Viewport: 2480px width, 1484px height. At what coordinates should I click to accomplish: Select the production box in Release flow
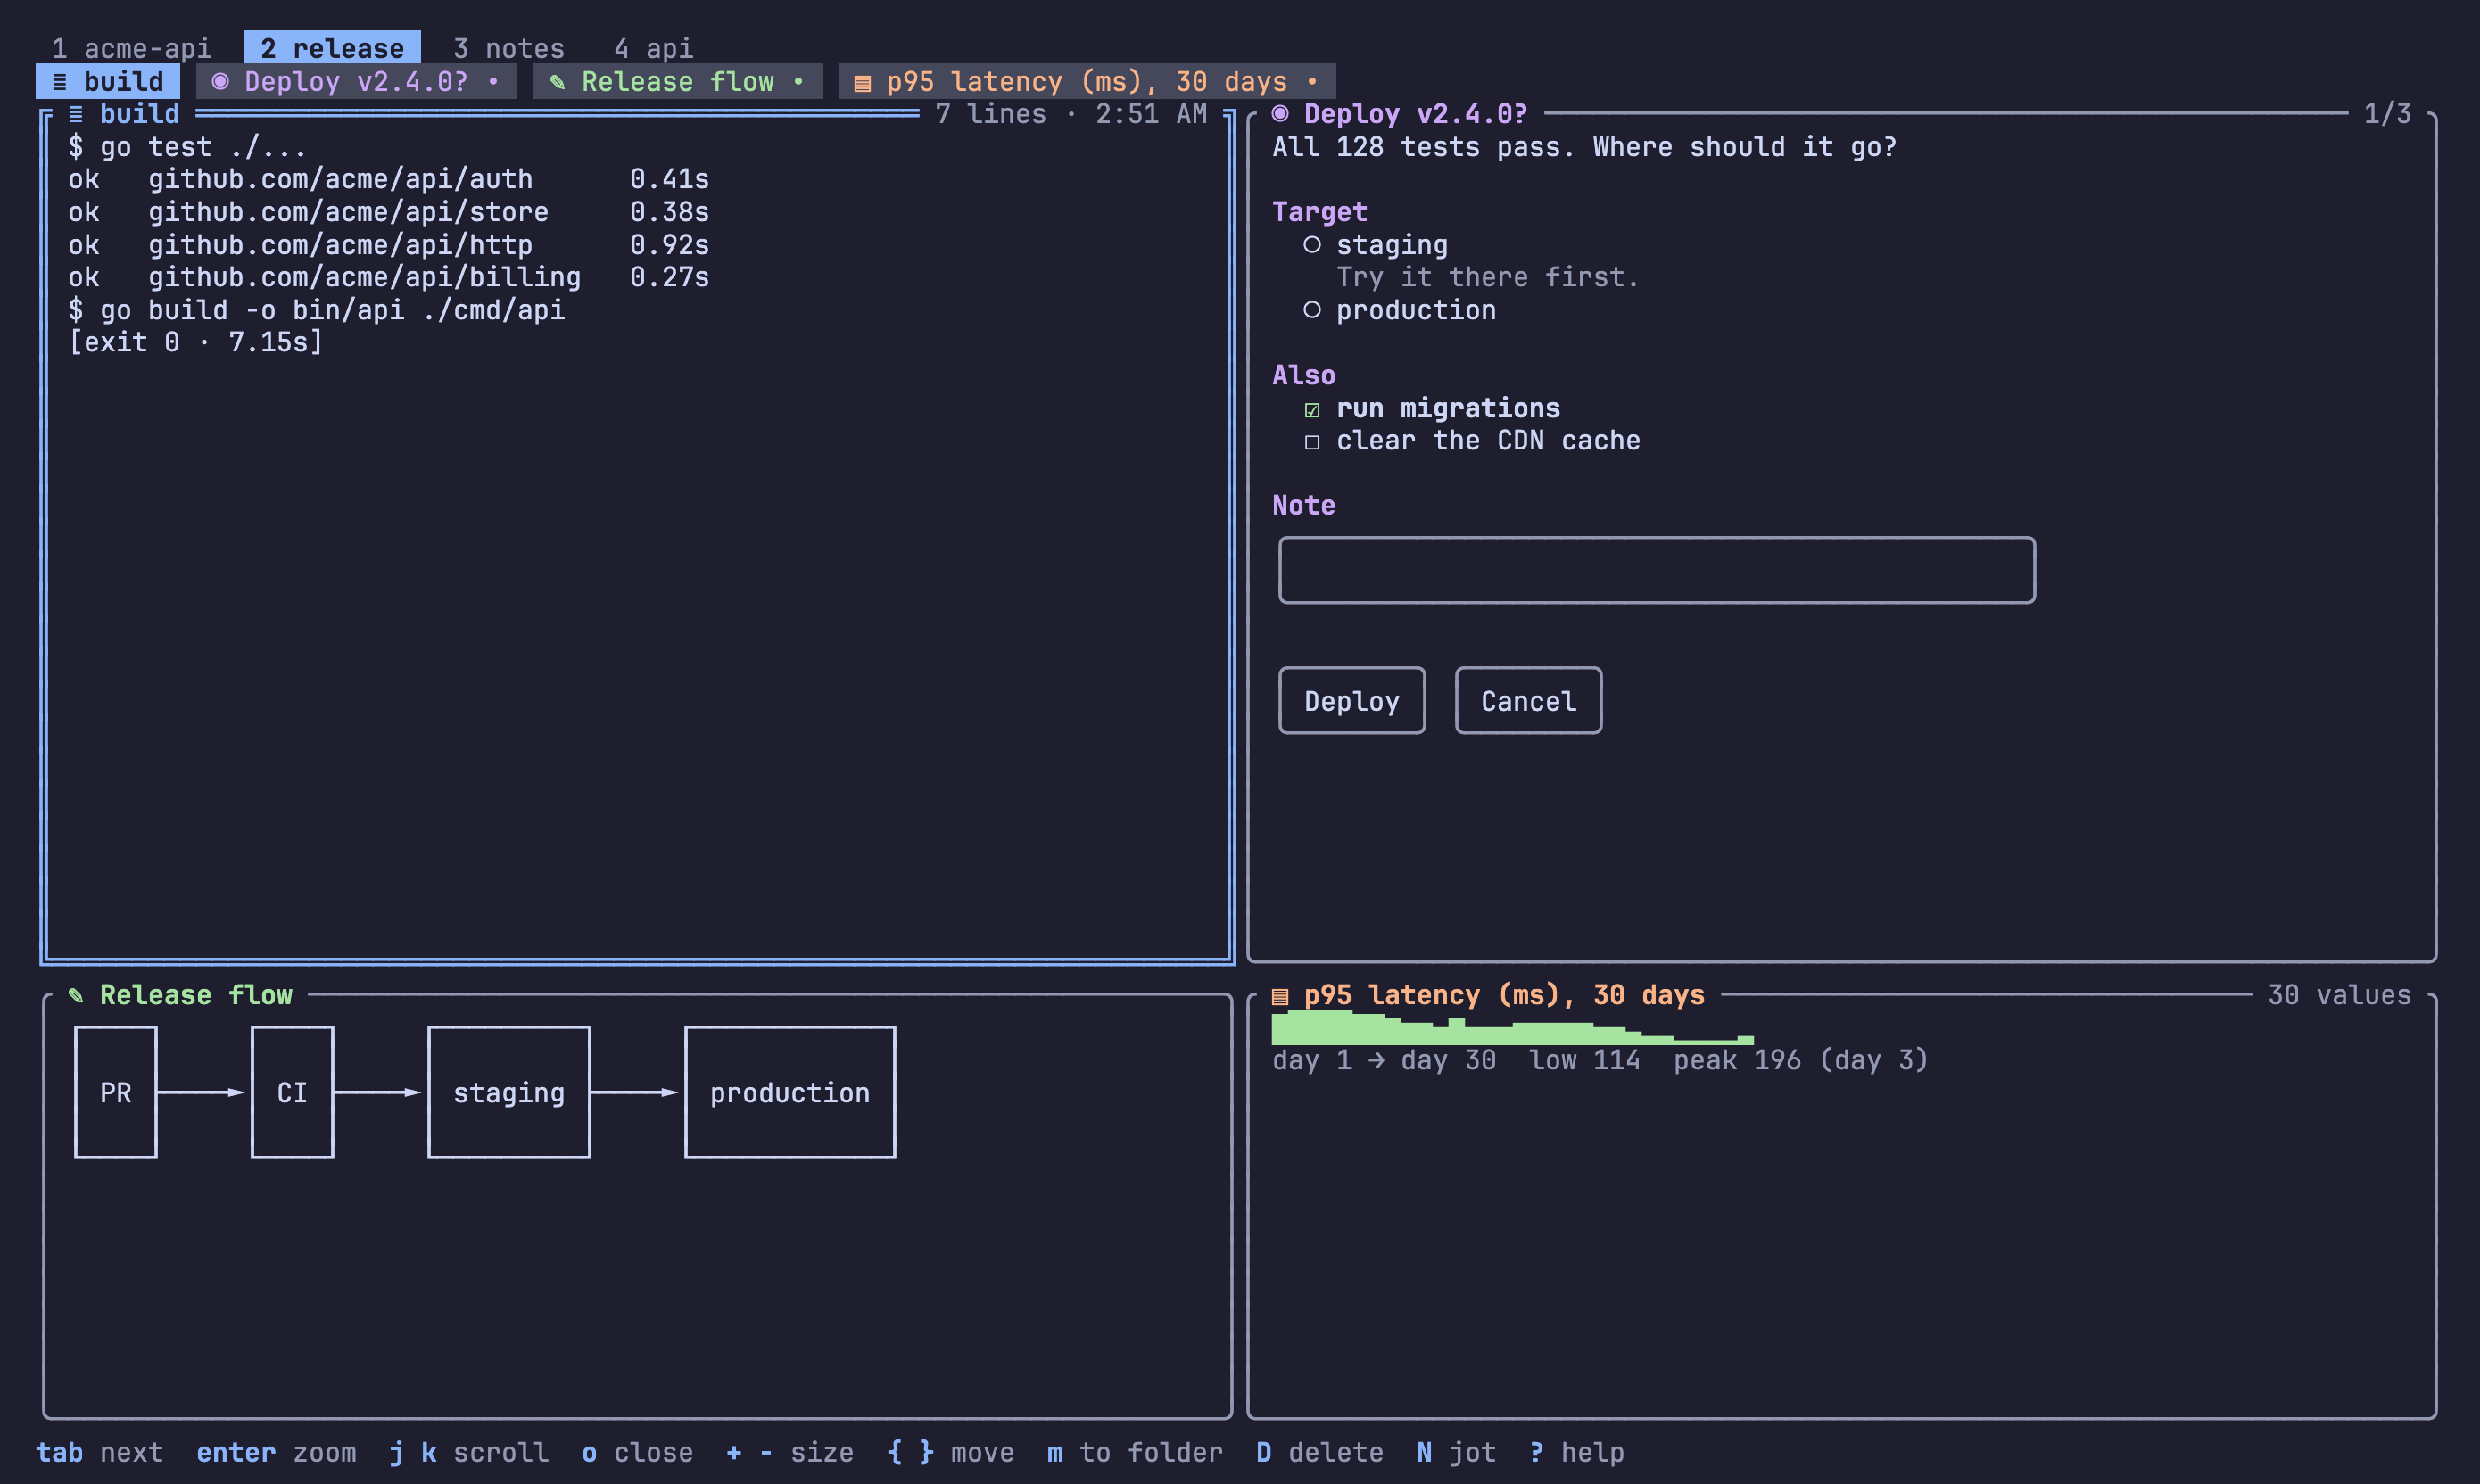[x=790, y=1092]
